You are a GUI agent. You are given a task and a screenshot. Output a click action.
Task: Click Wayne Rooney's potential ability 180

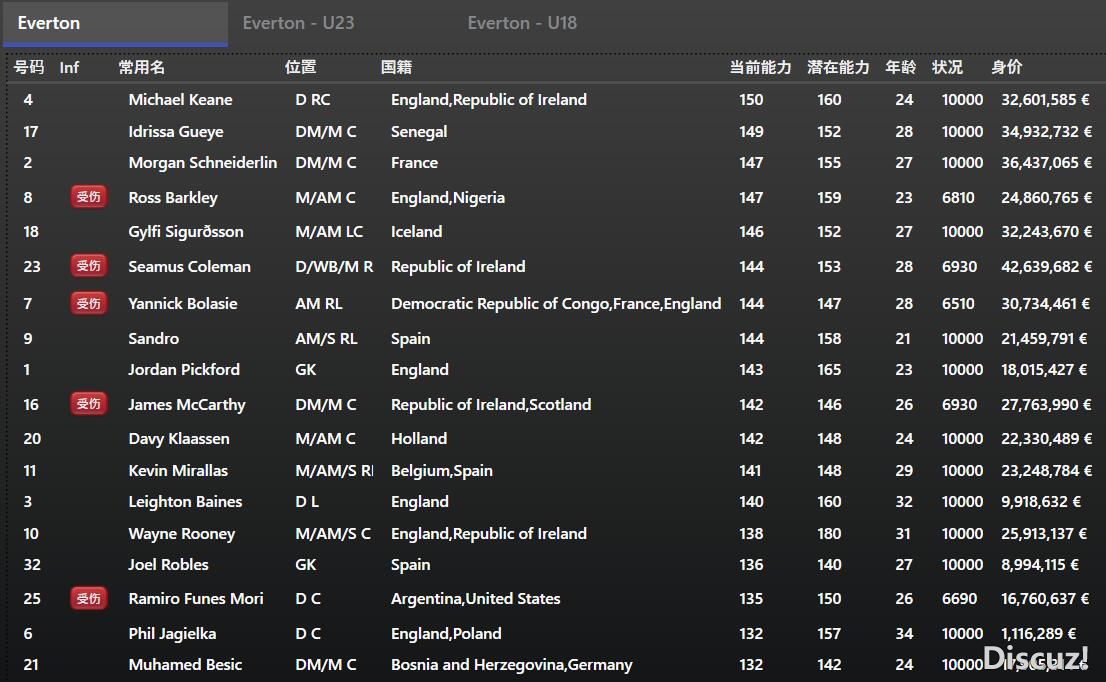(829, 534)
